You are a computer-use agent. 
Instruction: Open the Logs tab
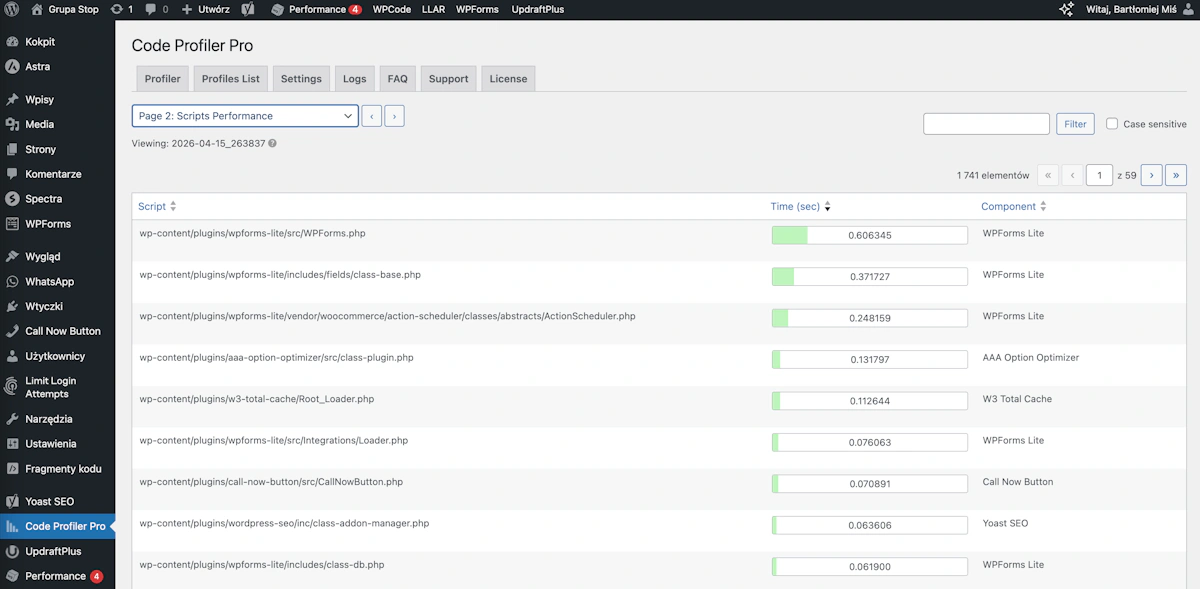click(x=355, y=79)
